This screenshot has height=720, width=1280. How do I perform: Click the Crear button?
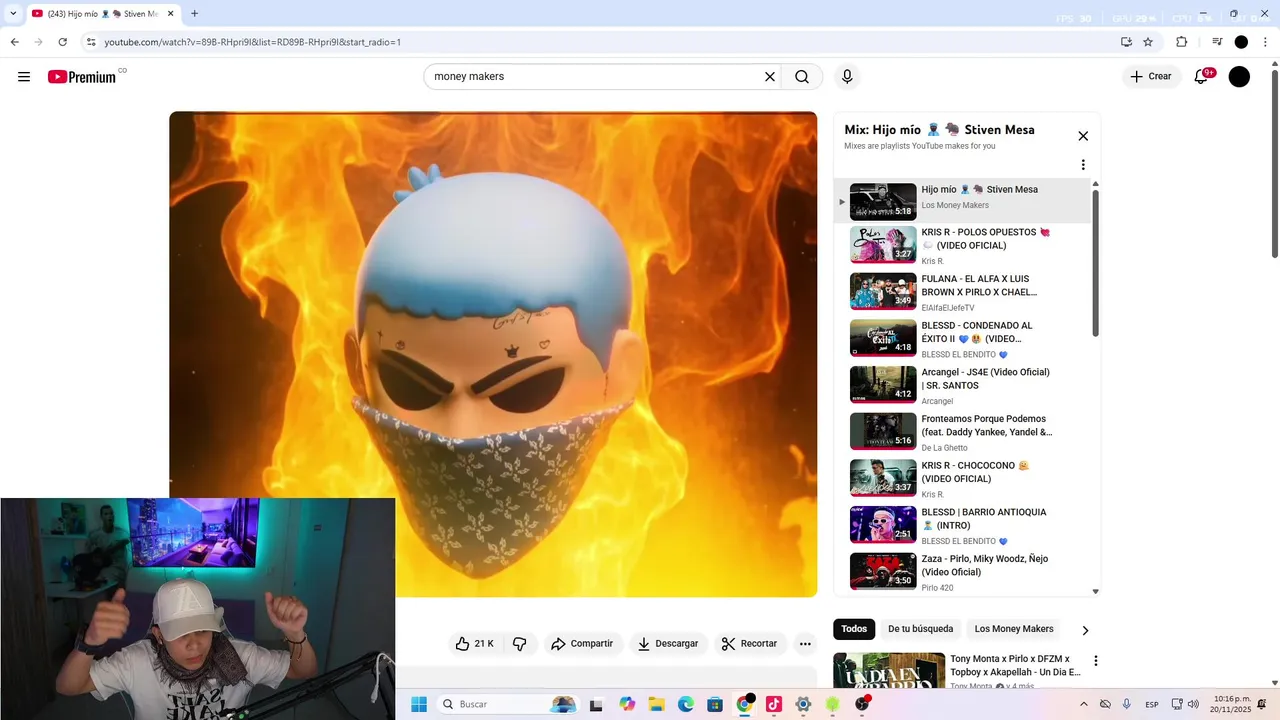click(1150, 77)
